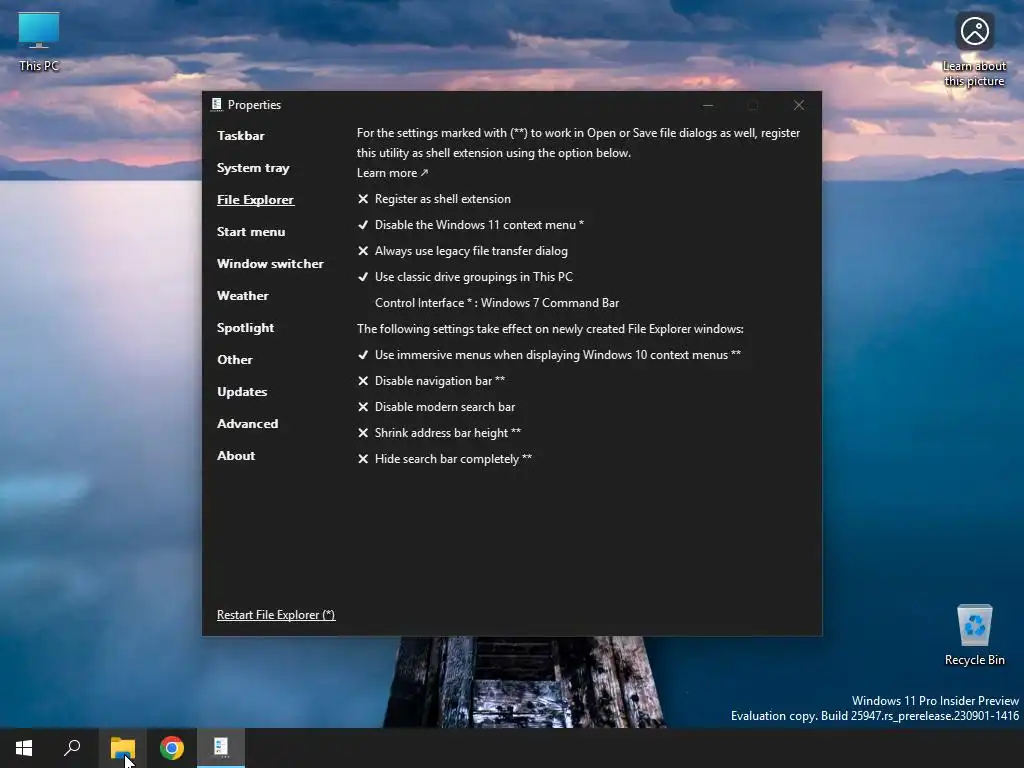1024x768 pixels.
Task: Minimize the Properties window
Action: click(708, 105)
